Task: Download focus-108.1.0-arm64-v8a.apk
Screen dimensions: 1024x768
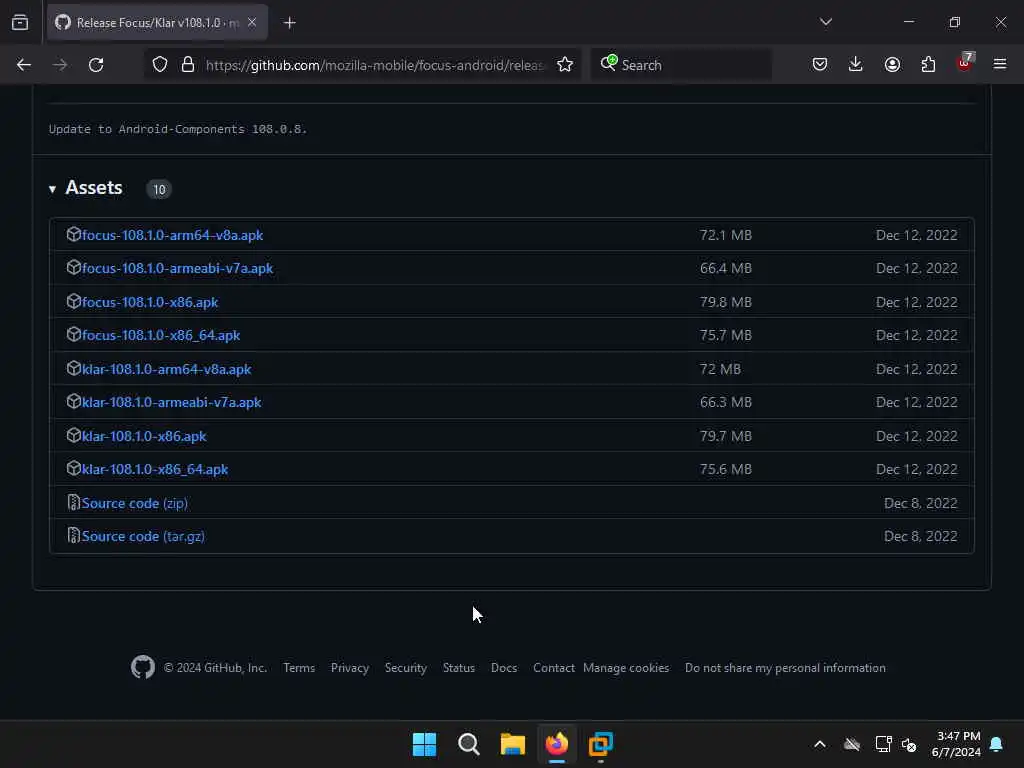Action: point(172,235)
